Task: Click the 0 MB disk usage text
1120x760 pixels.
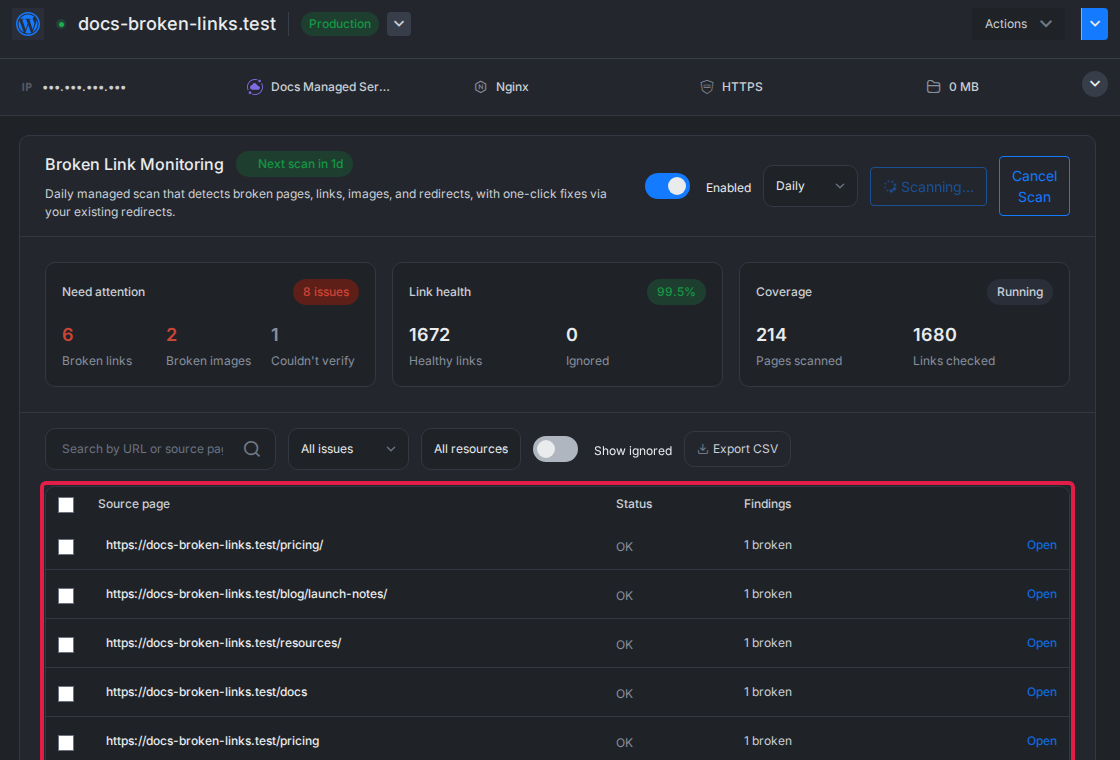Action: pyautogui.click(x=964, y=87)
